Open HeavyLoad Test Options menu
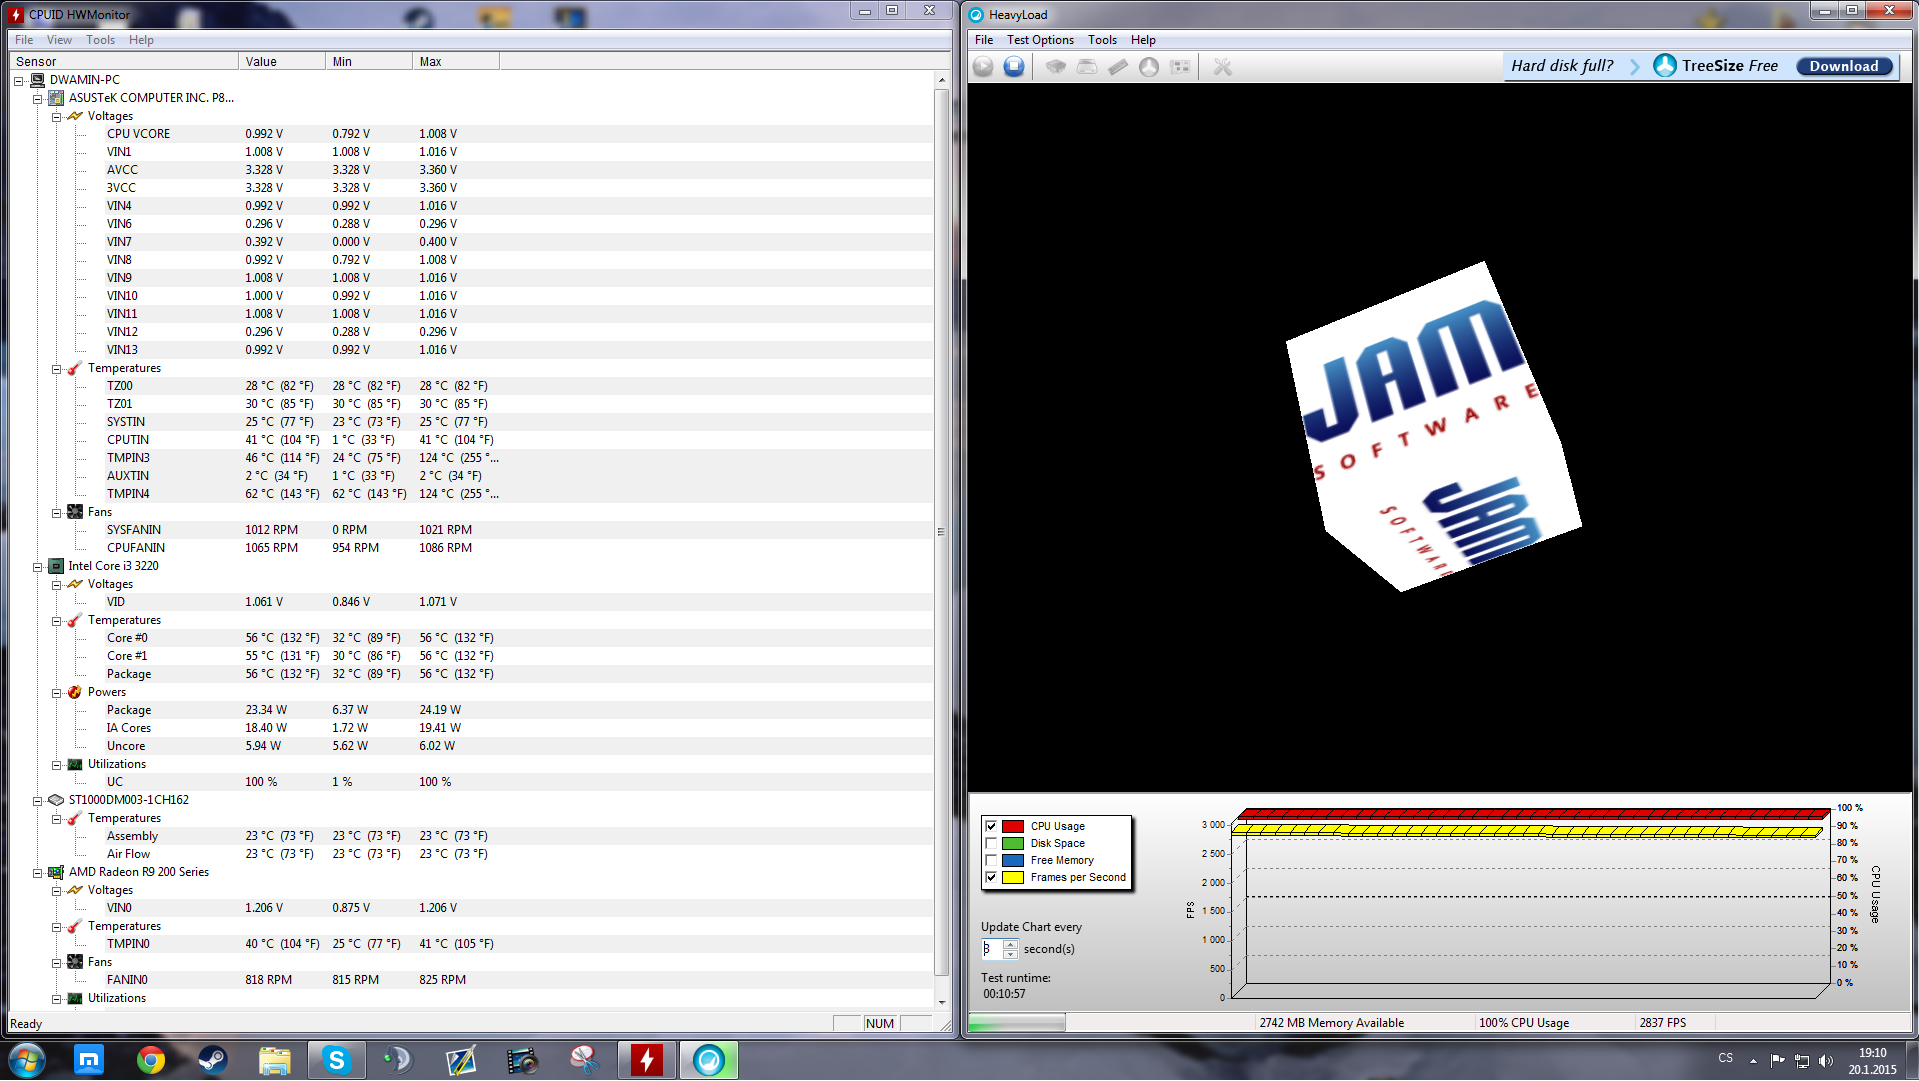1919x1081 pixels. point(1040,40)
